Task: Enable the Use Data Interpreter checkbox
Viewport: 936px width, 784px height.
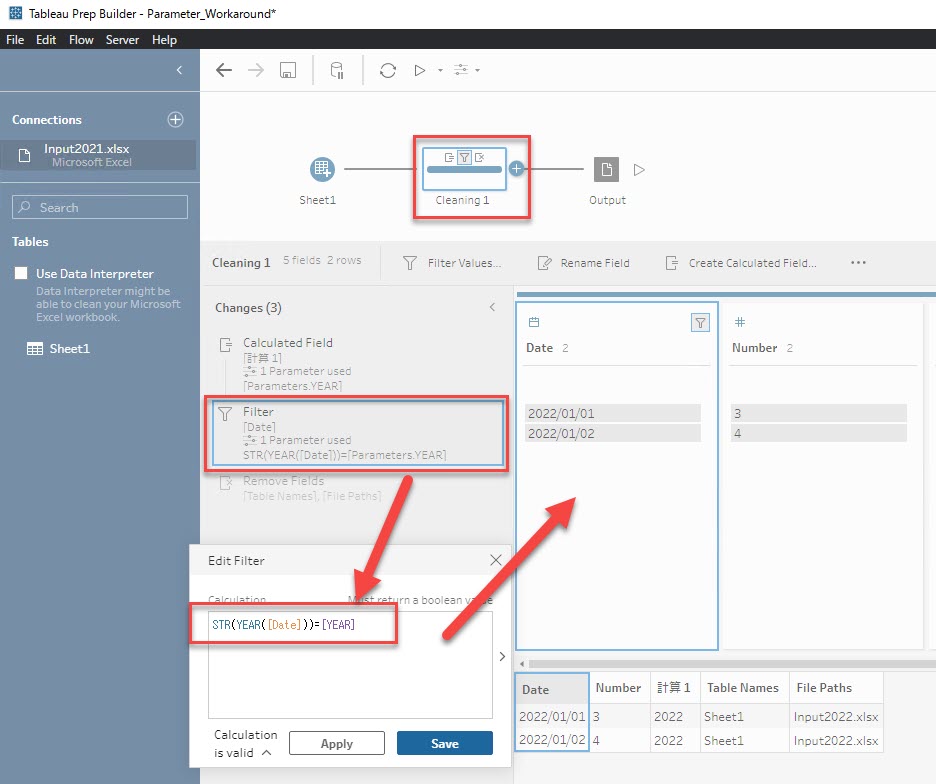Action: click(21, 273)
